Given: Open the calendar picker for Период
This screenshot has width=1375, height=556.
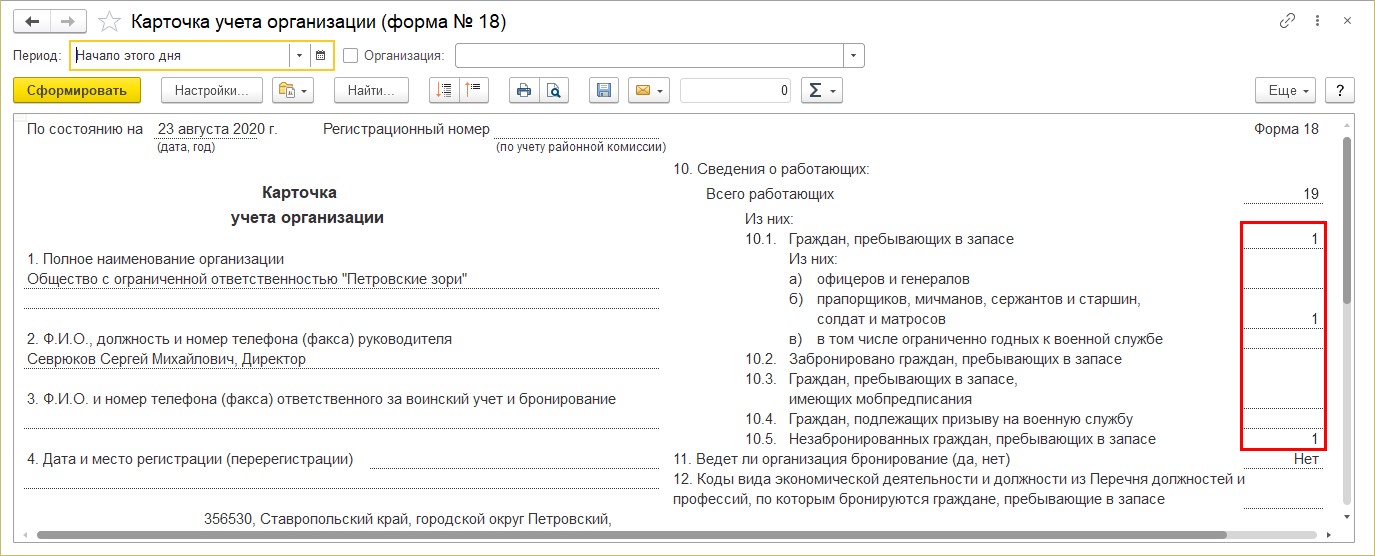Looking at the screenshot, I should click(x=321, y=56).
